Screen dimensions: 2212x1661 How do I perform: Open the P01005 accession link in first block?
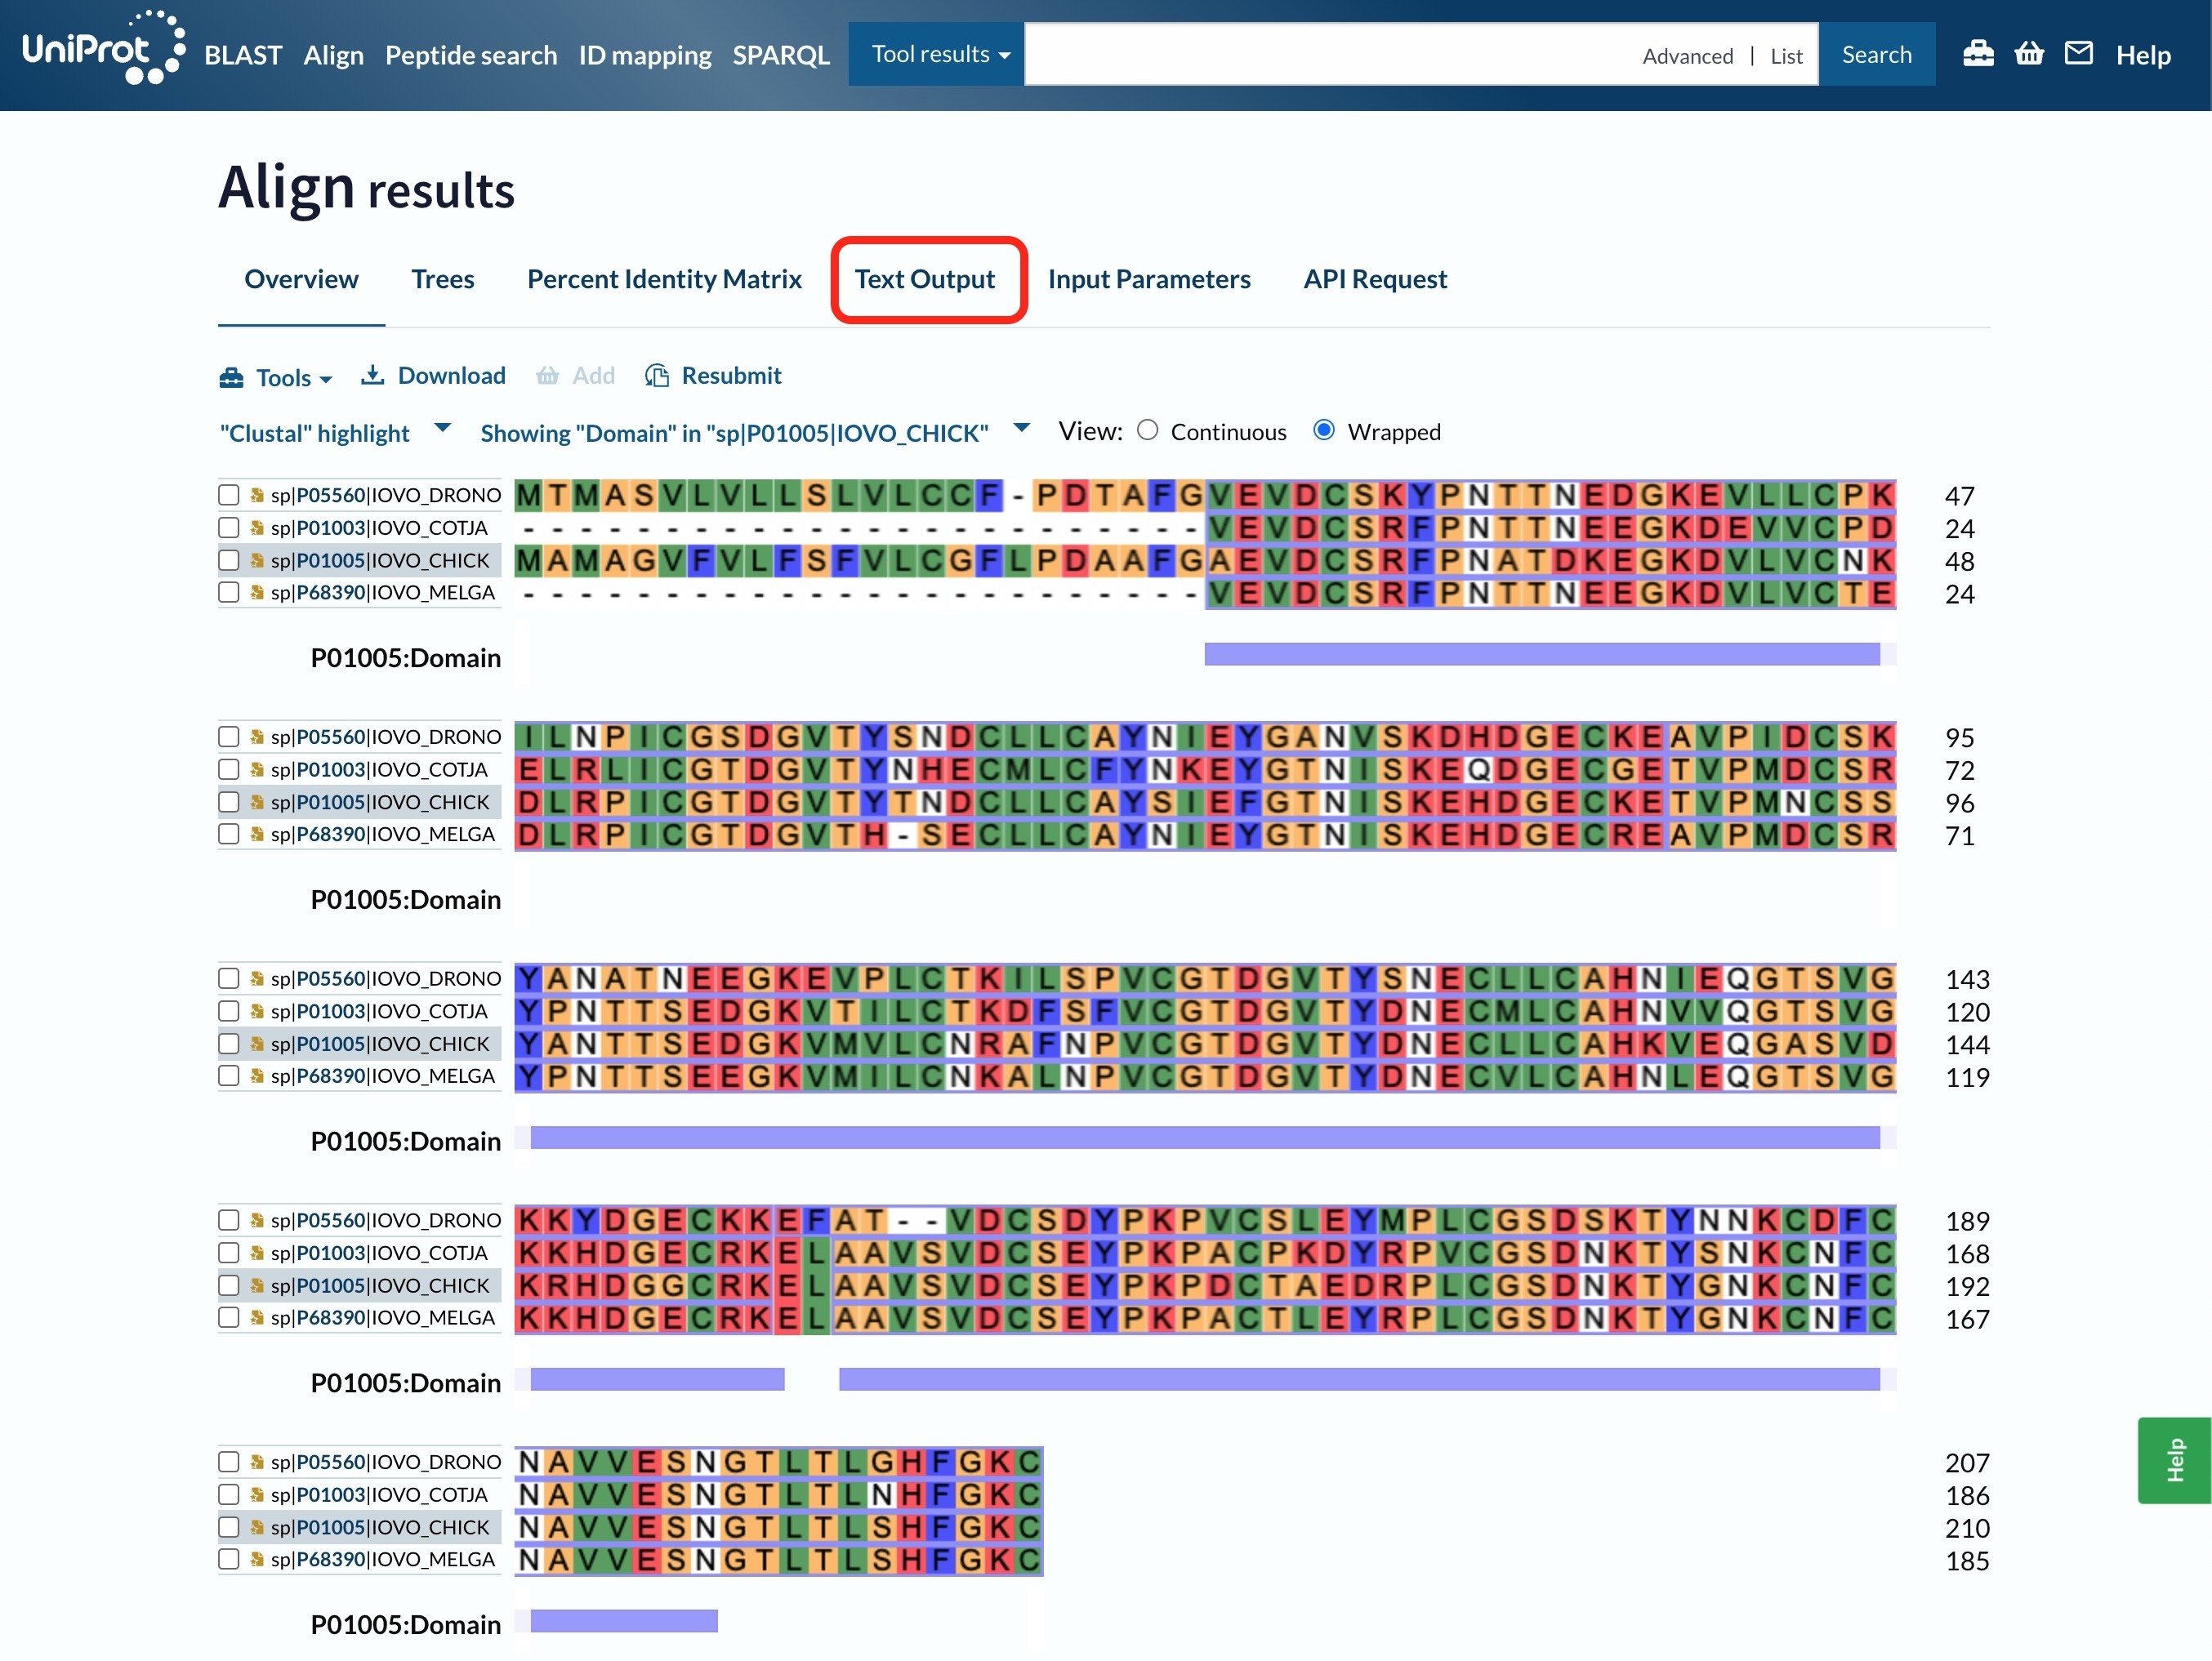330,560
